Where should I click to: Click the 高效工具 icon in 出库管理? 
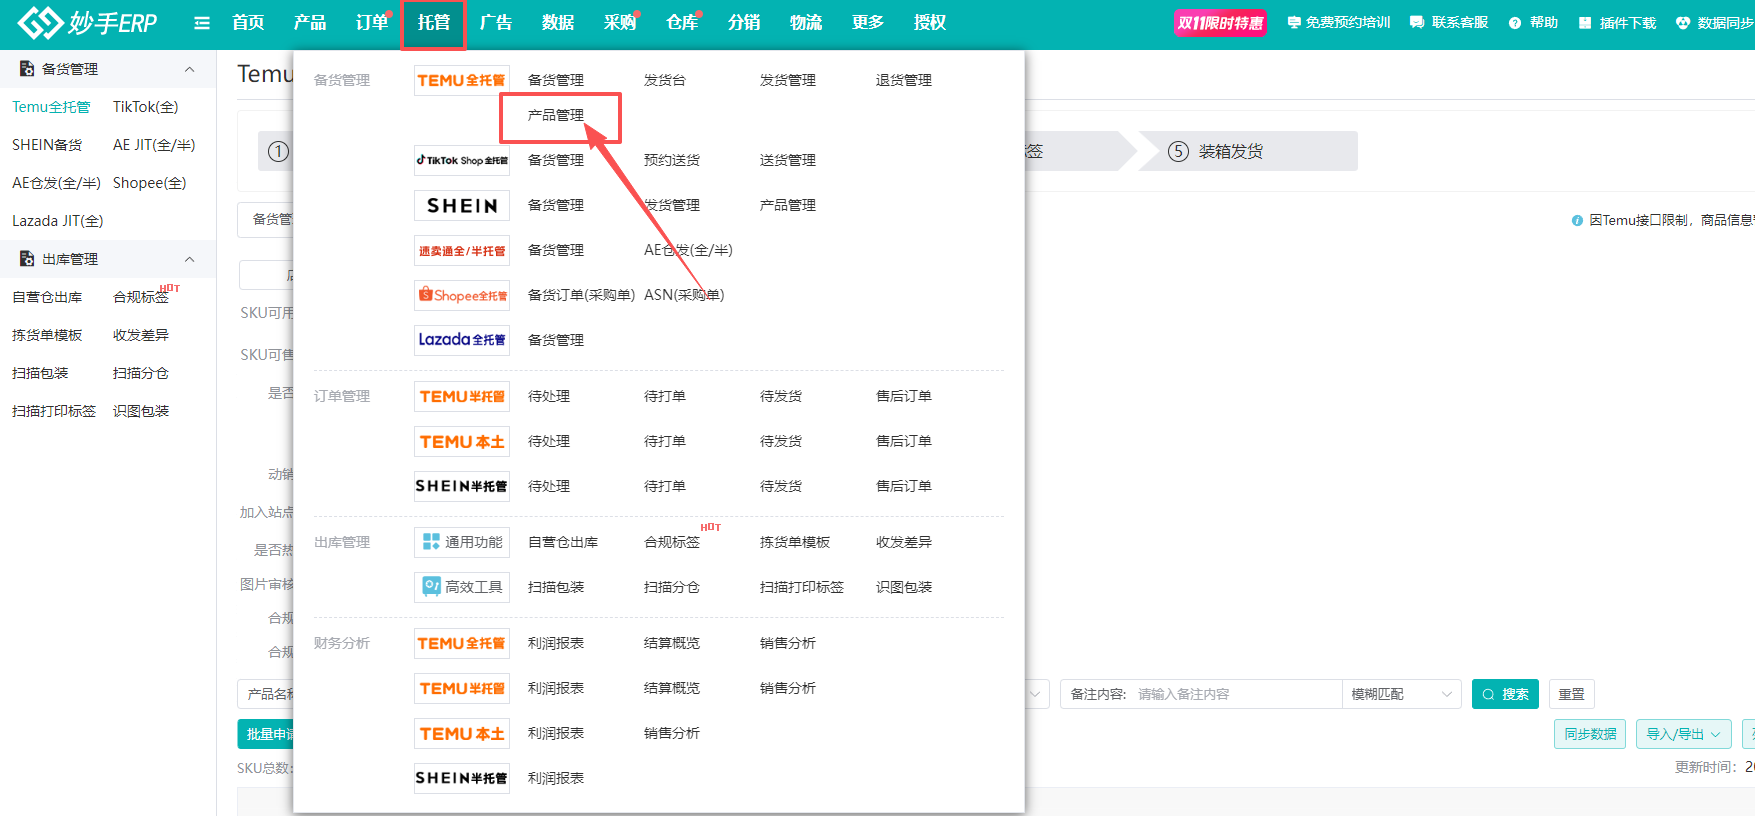[x=461, y=587]
